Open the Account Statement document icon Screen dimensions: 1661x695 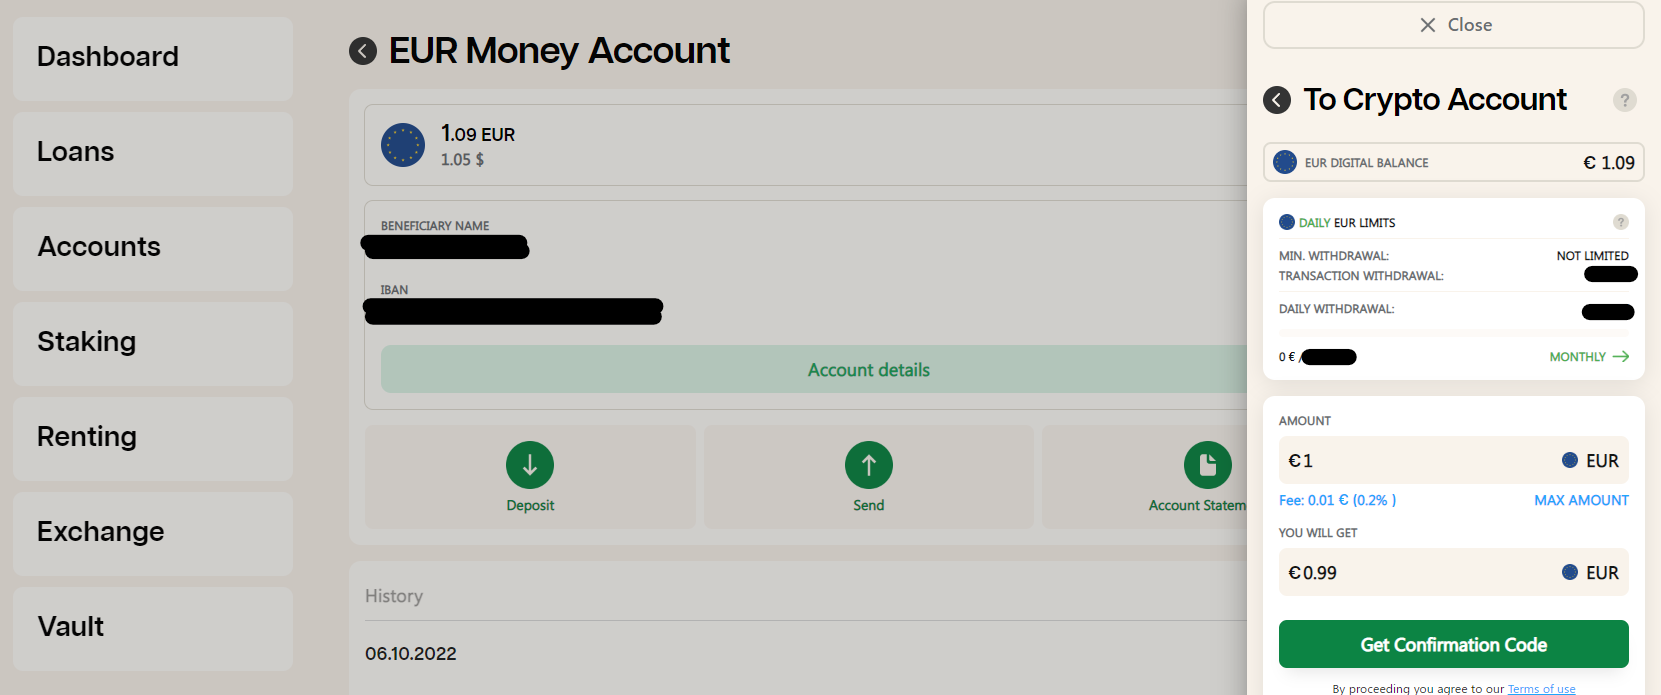(x=1208, y=465)
